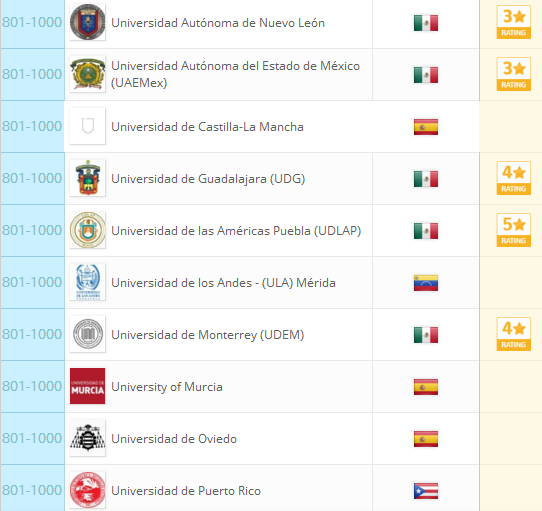Open Universidad de Guadalajara (UDG) link
This screenshot has width=542, height=511.
coord(208,179)
